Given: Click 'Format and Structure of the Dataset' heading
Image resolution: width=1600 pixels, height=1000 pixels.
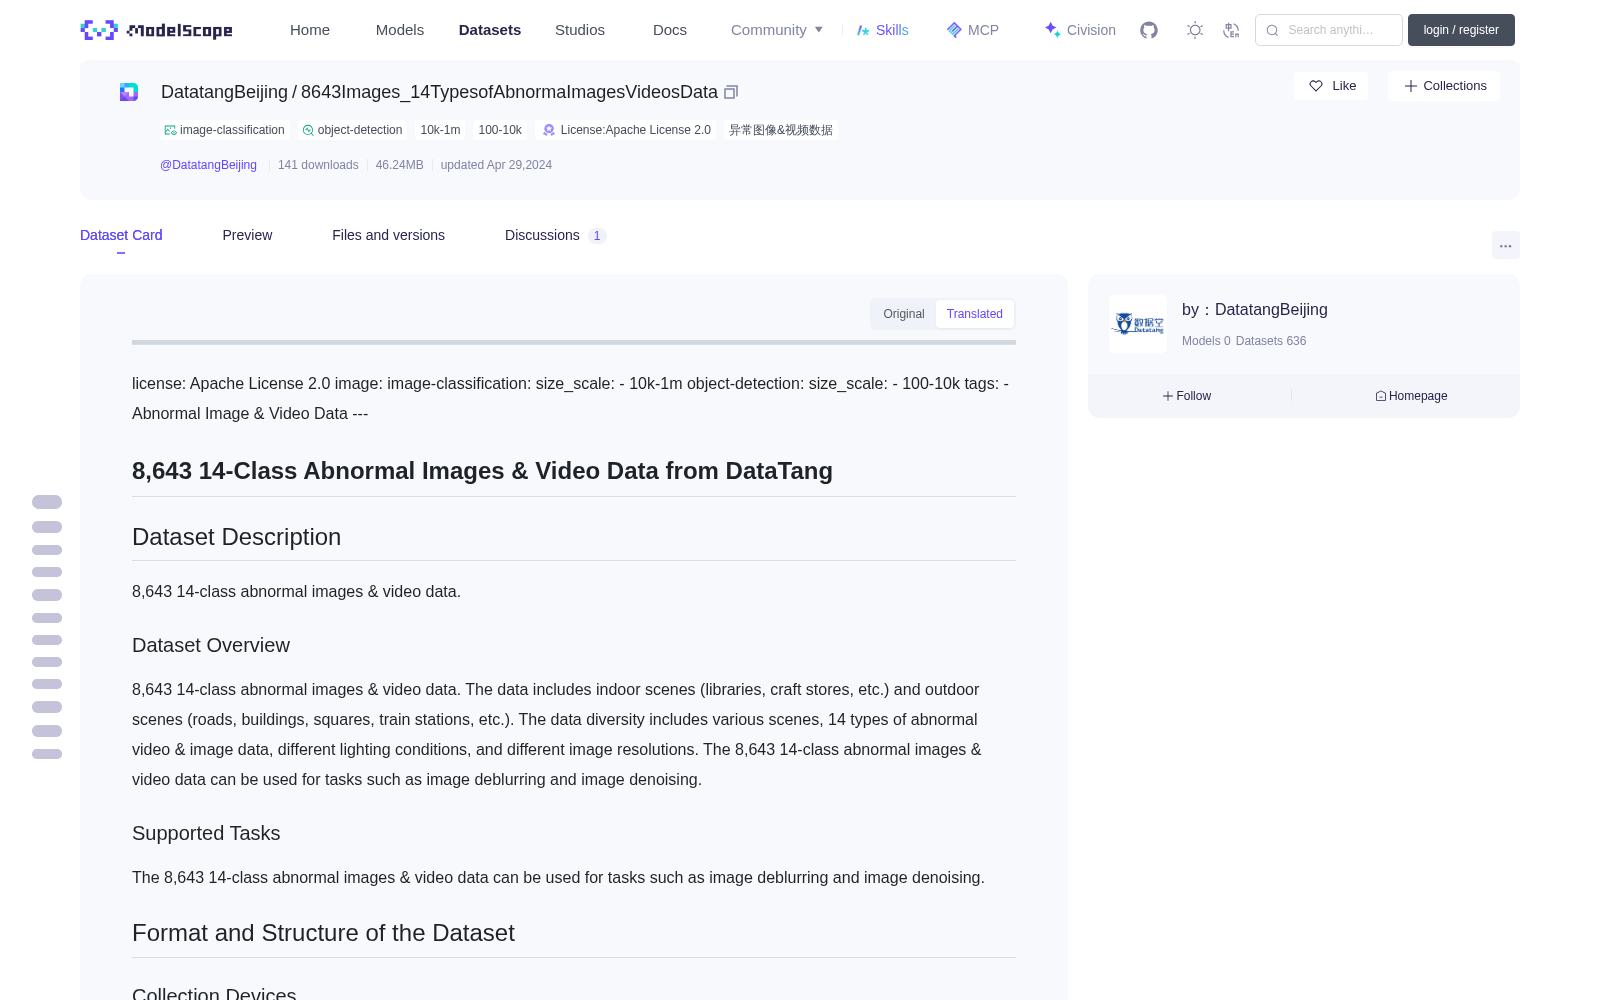Looking at the screenshot, I should pos(323,933).
